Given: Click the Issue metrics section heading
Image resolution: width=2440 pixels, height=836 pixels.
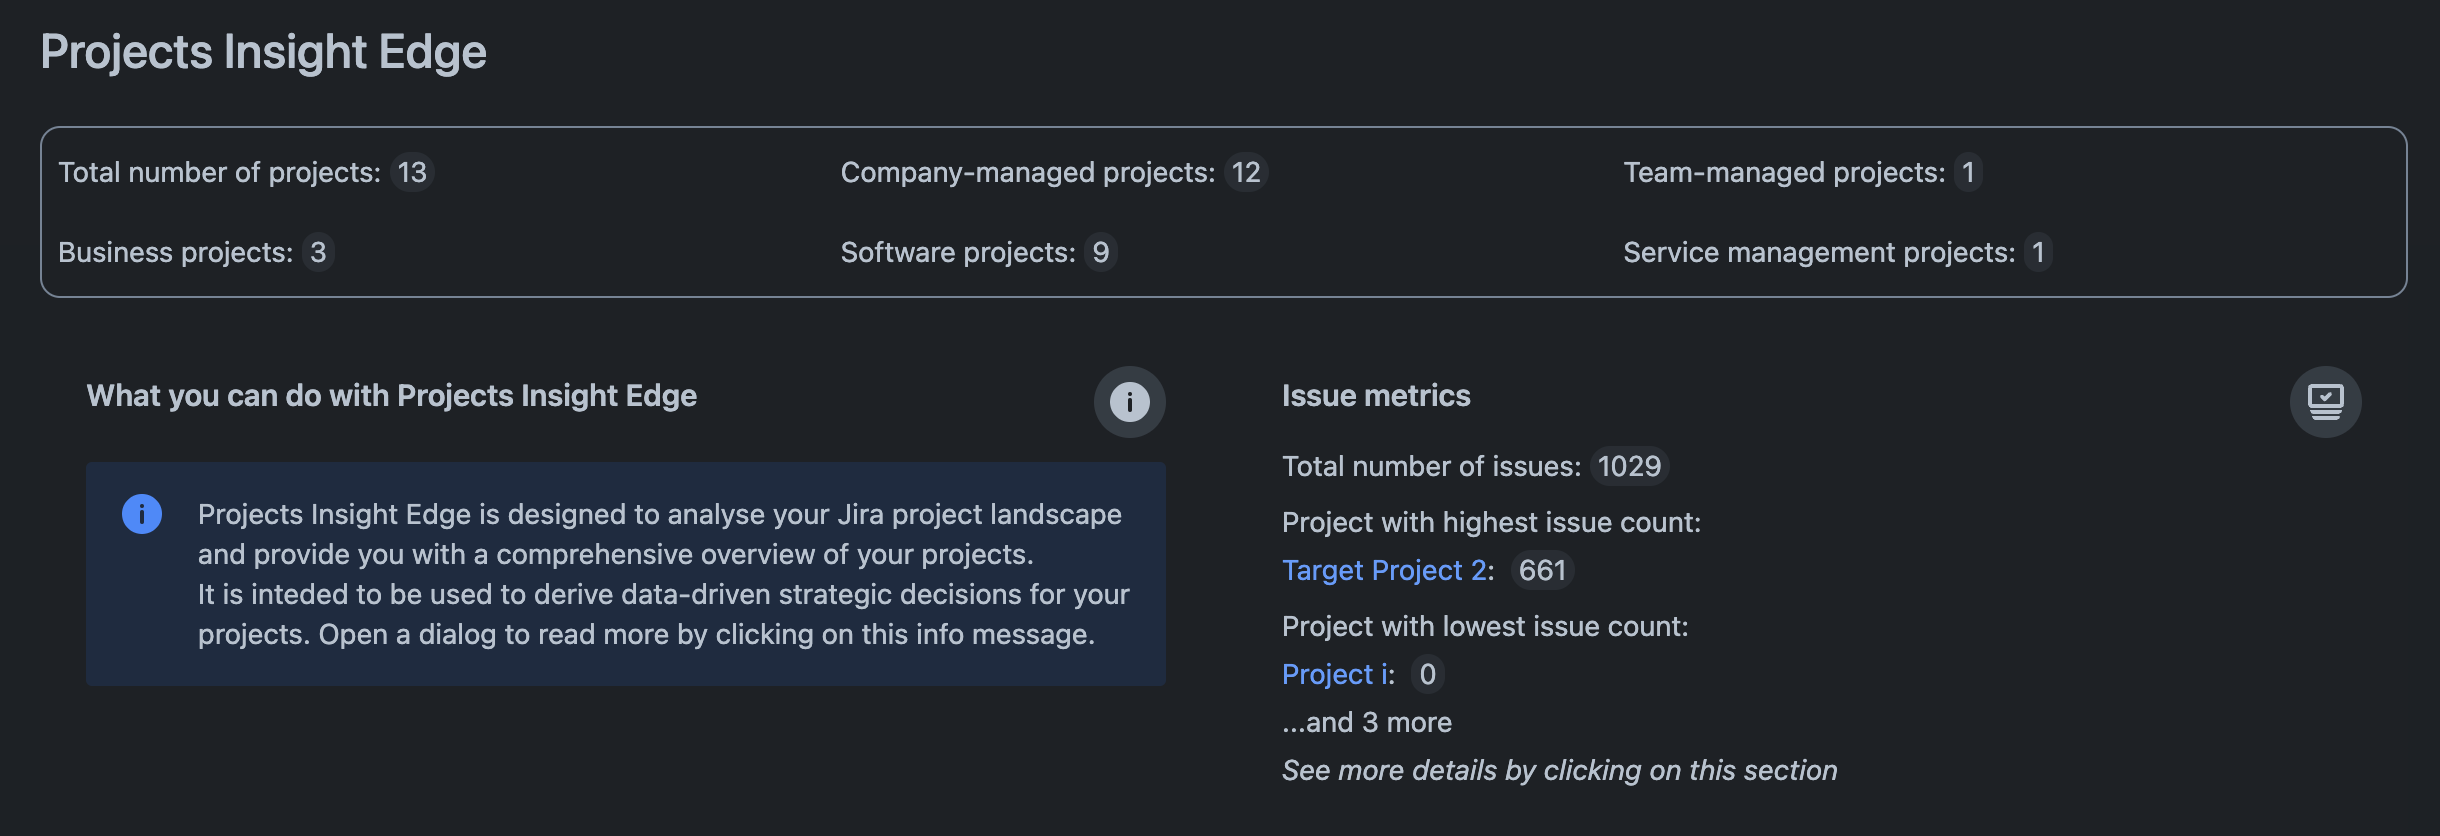Looking at the screenshot, I should (x=1376, y=396).
